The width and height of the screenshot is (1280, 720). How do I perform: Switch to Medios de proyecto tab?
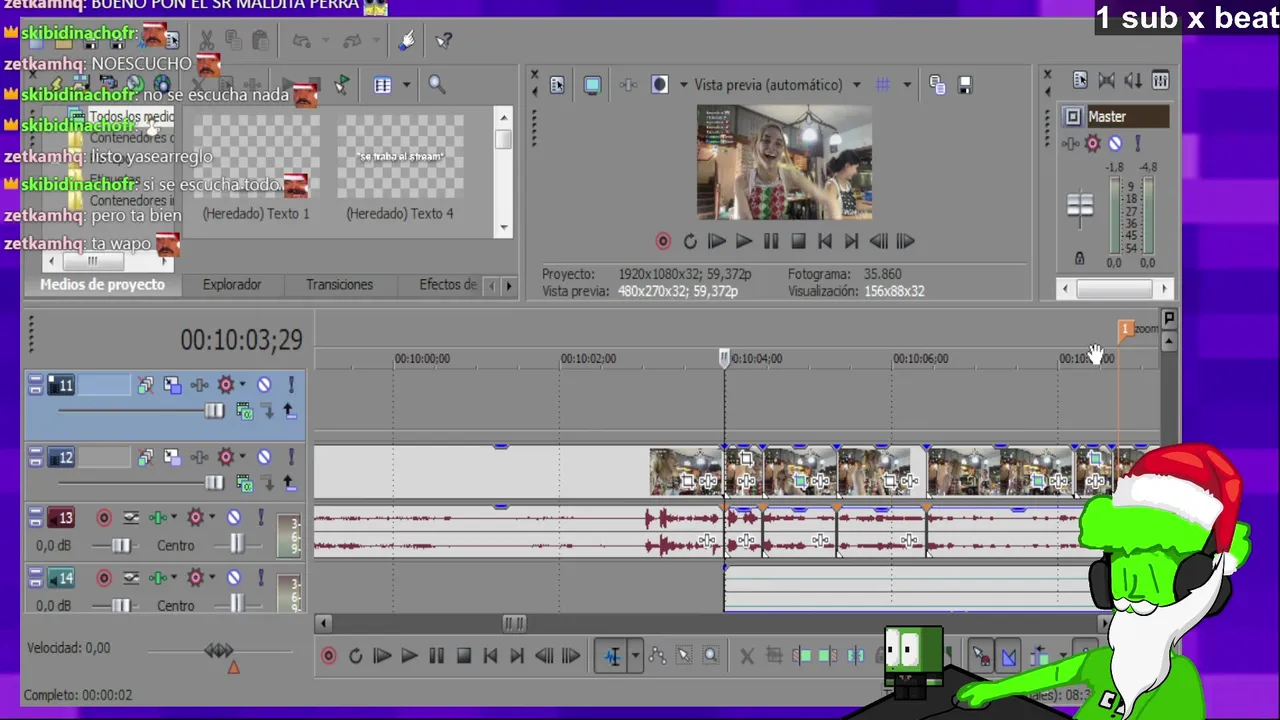[x=102, y=285]
